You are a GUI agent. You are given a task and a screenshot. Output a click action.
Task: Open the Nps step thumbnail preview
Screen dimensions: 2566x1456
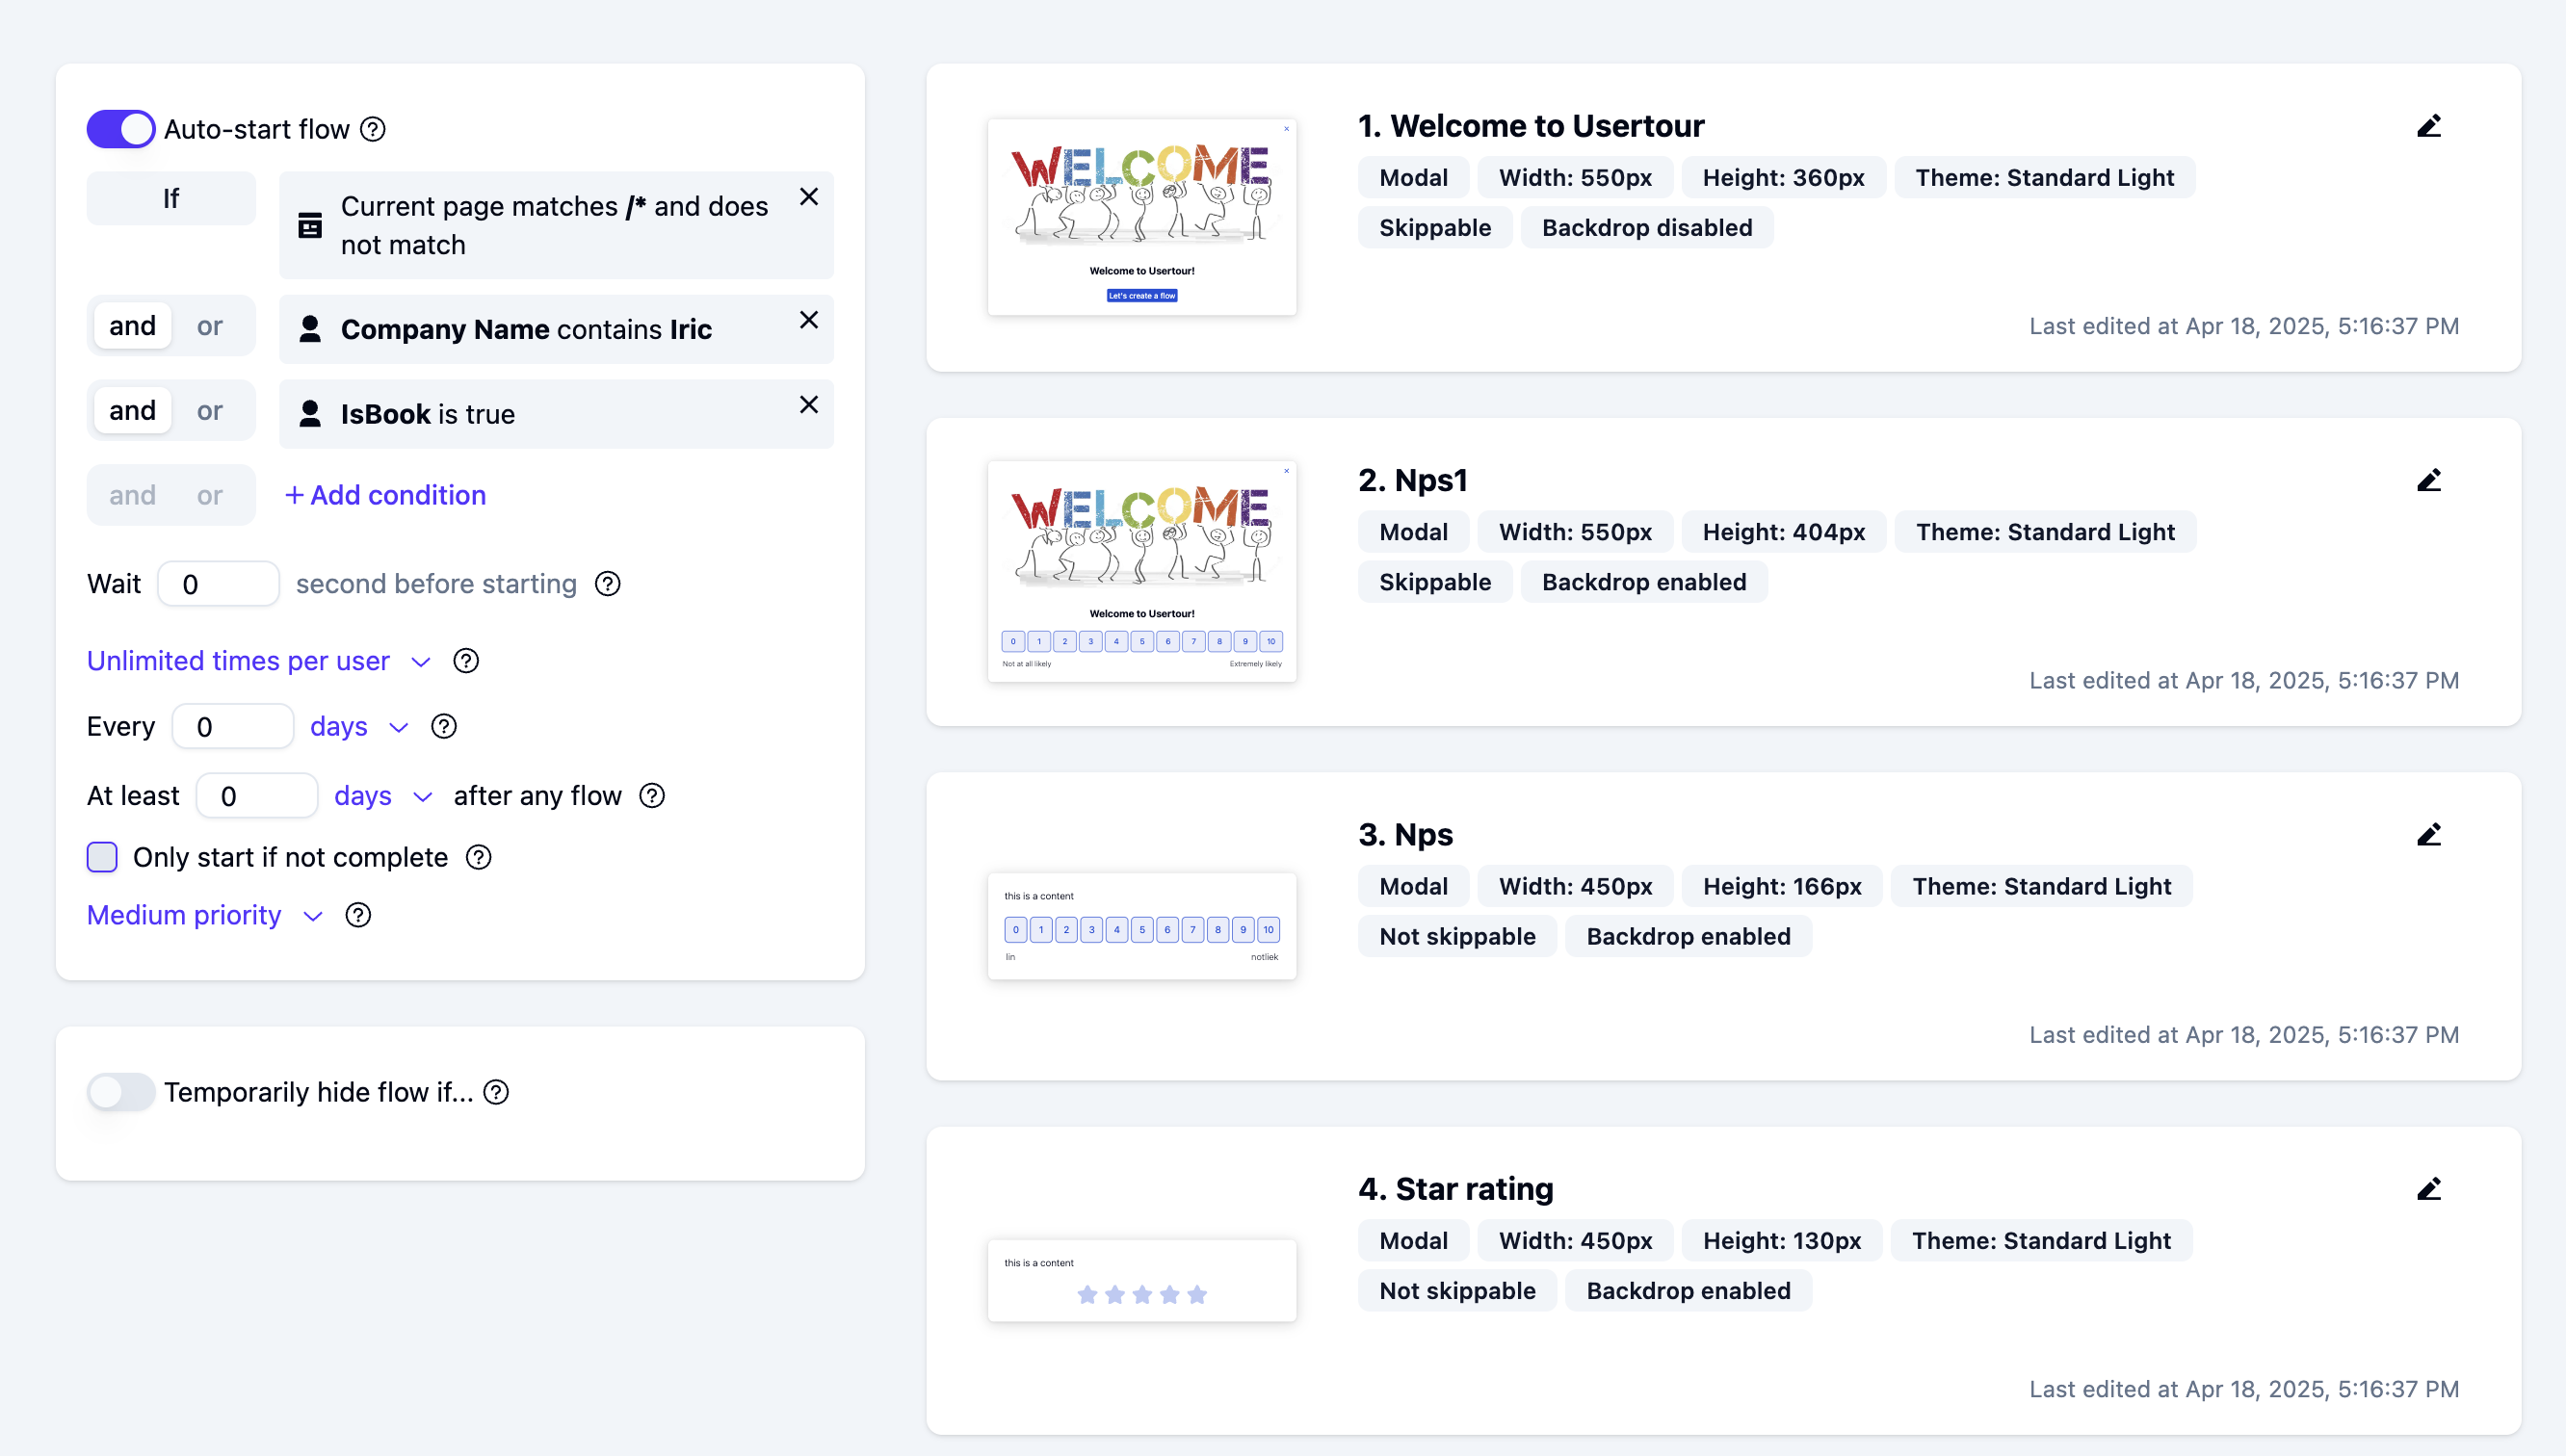click(x=1141, y=926)
